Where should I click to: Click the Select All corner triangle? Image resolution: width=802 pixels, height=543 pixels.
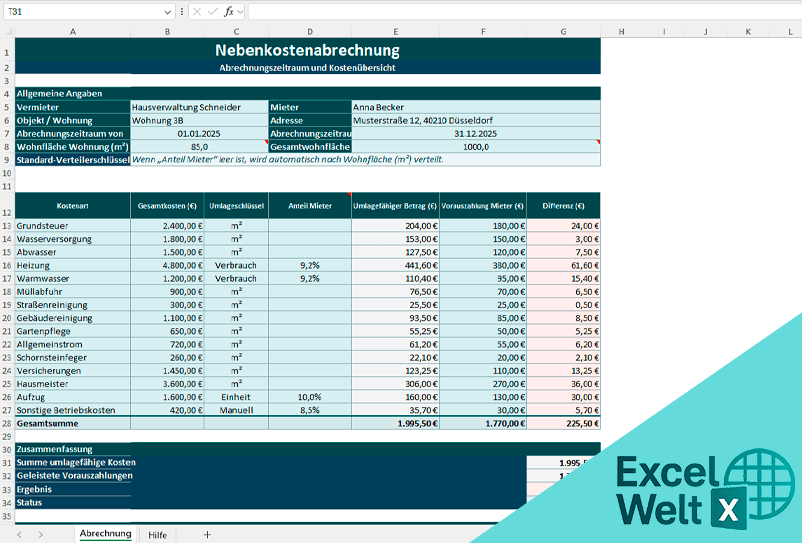pyautogui.click(x=7, y=31)
